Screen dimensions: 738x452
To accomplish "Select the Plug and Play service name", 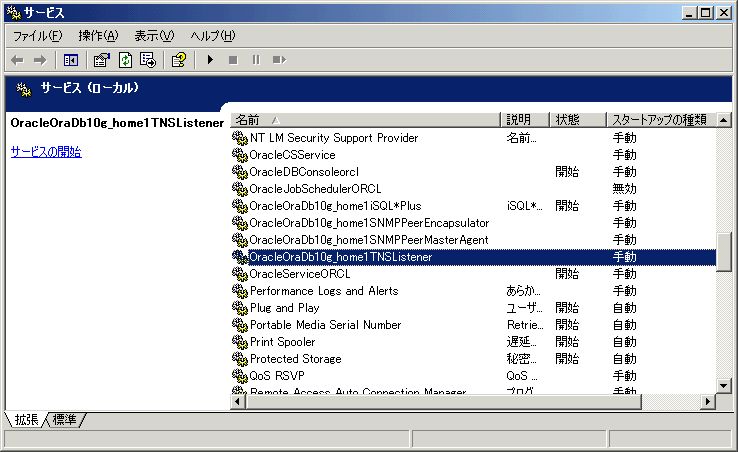I will point(285,308).
